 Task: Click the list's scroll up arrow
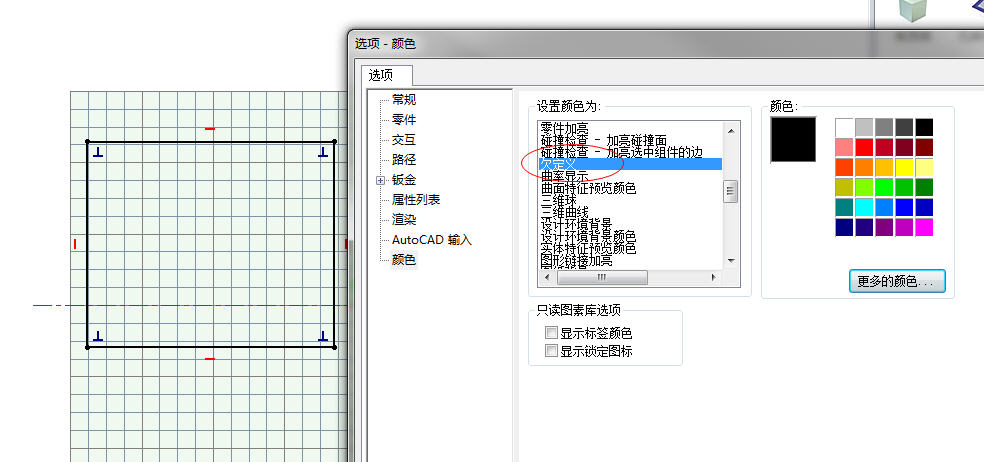click(x=731, y=130)
